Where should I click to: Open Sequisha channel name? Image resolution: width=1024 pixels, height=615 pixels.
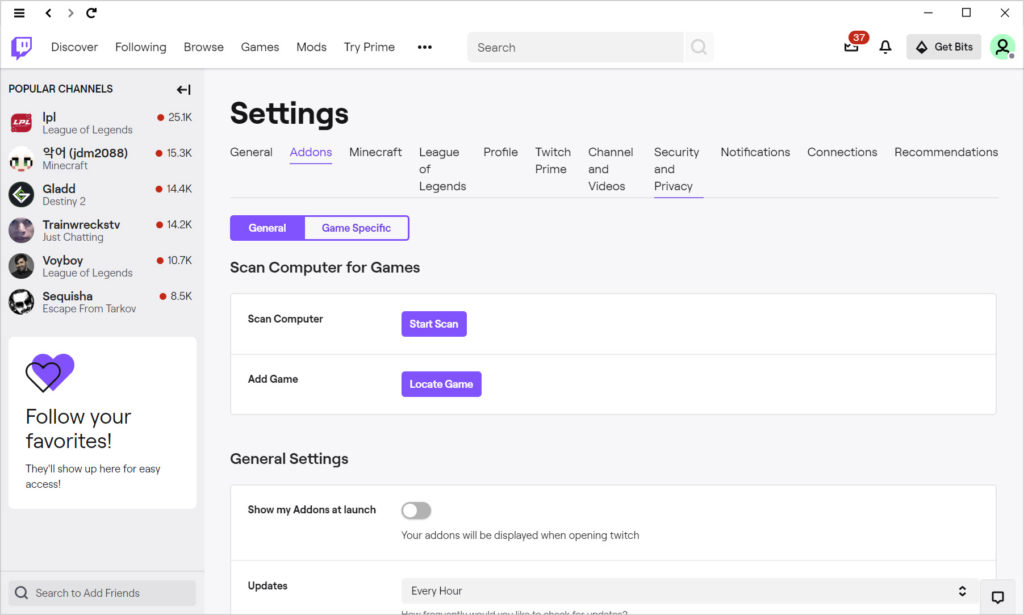pos(67,296)
